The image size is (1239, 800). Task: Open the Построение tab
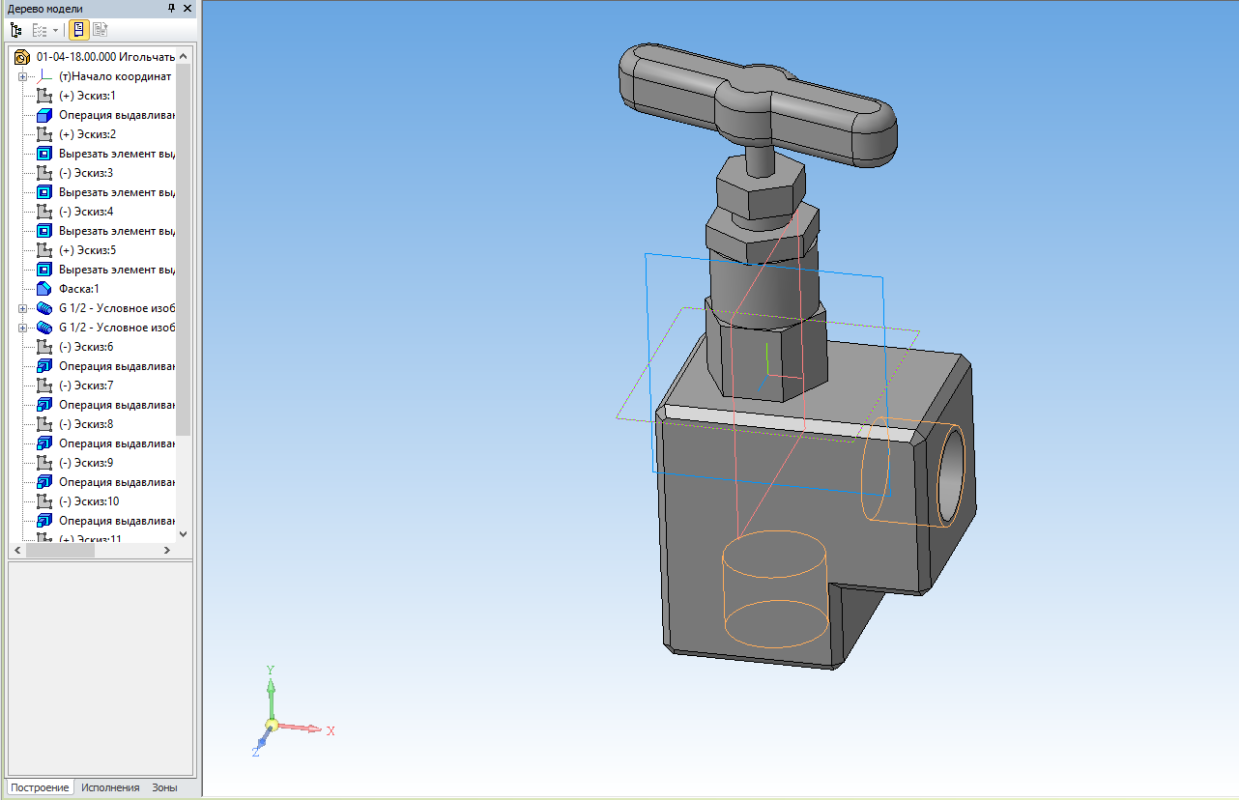(40, 788)
